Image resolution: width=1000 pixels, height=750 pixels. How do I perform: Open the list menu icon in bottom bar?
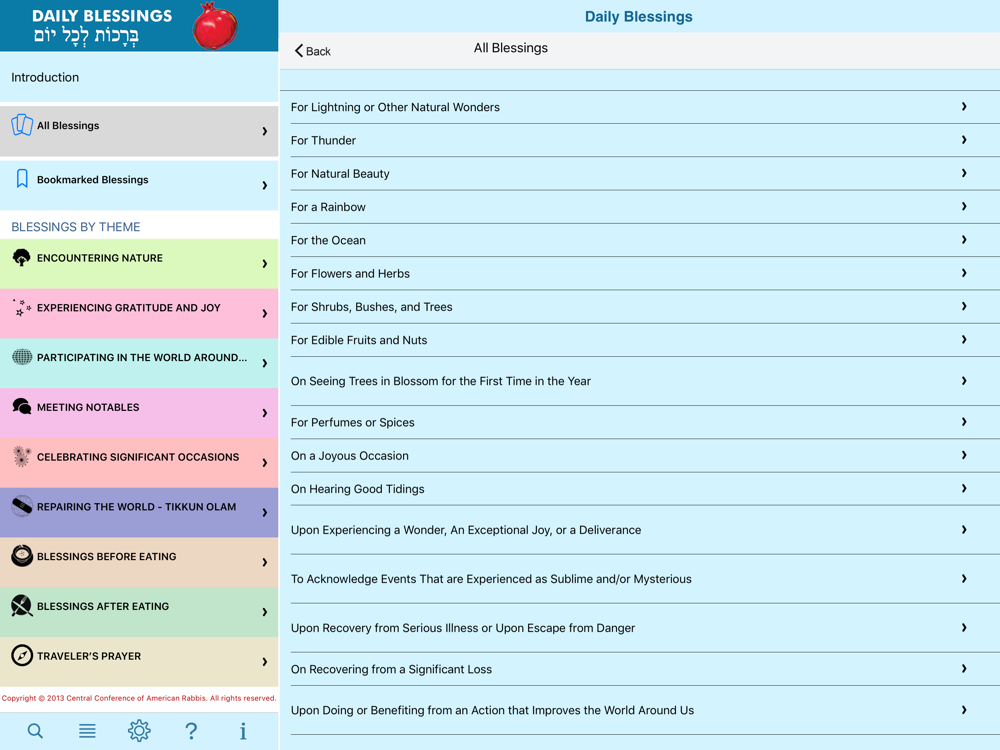point(87,731)
